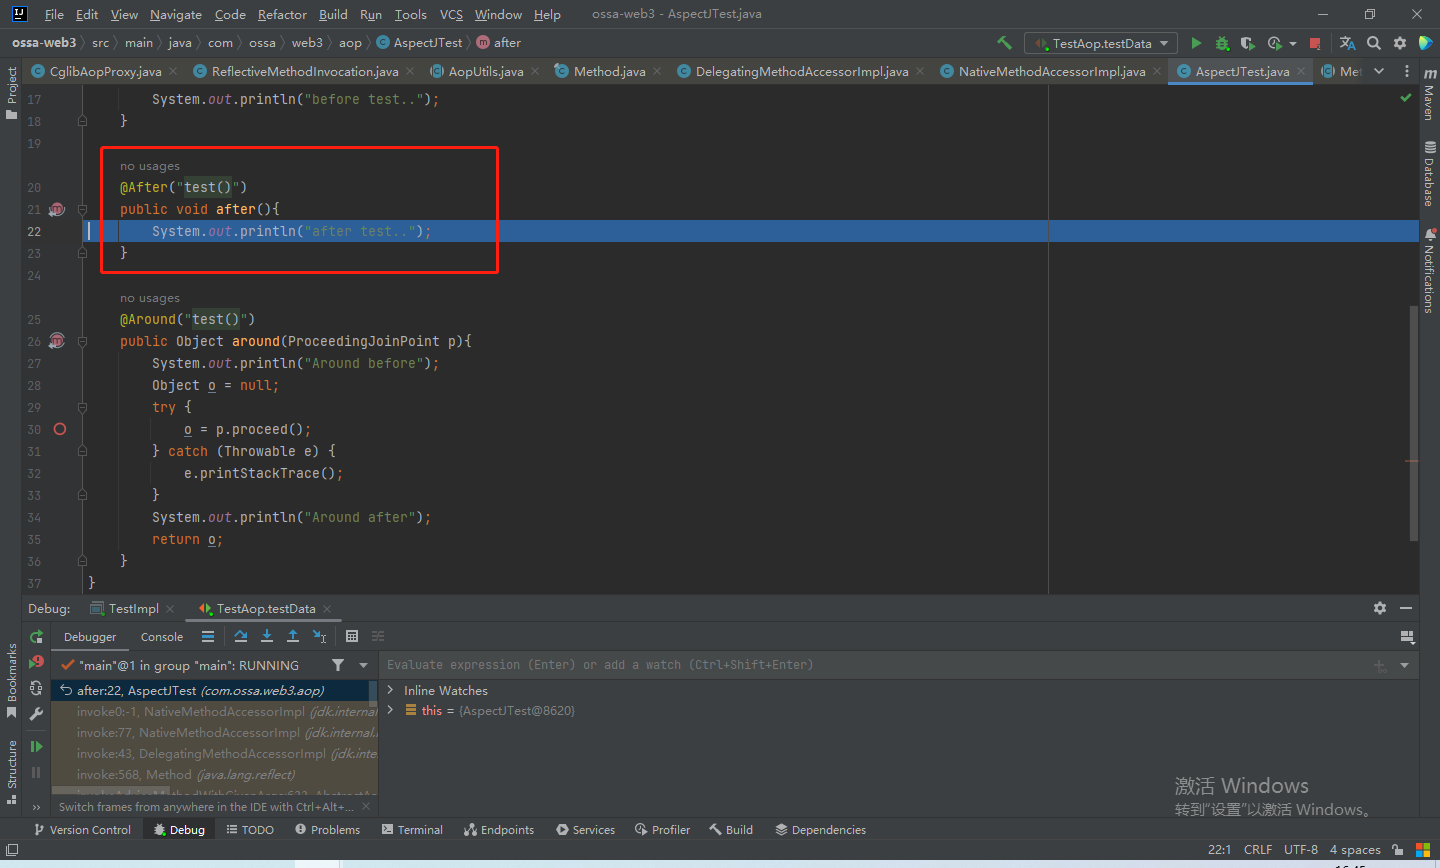Open the profiler dropdown arrow beside the clock
1440x868 pixels.
pyautogui.click(x=1292, y=44)
